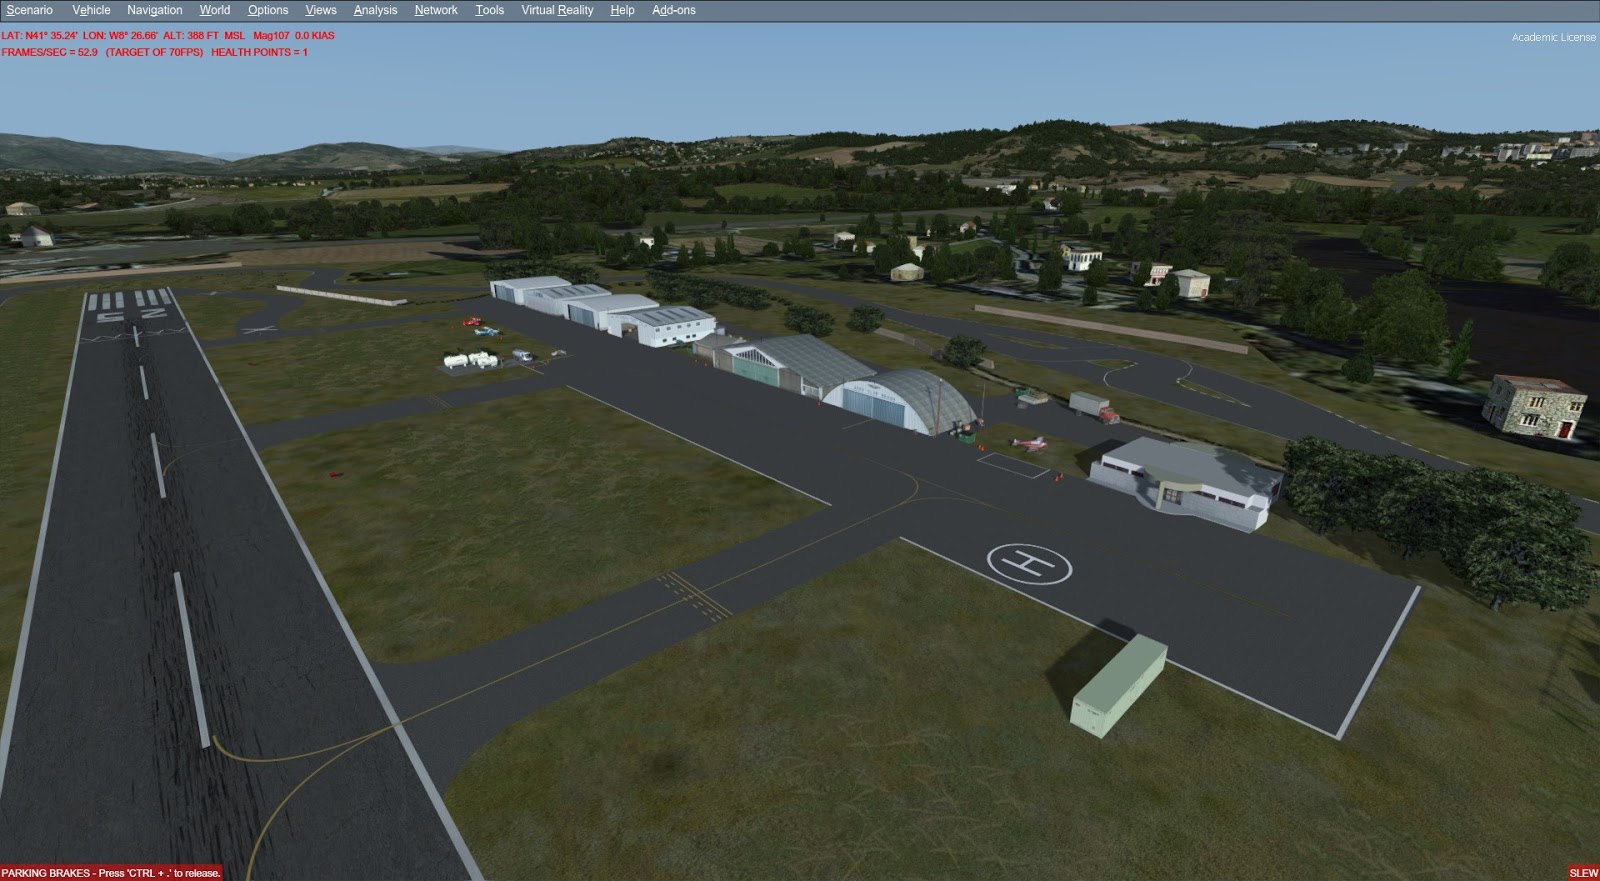This screenshot has height=881, width=1600.
Task: Click the PARKING BRAKES status message
Action: [x=111, y=873]
